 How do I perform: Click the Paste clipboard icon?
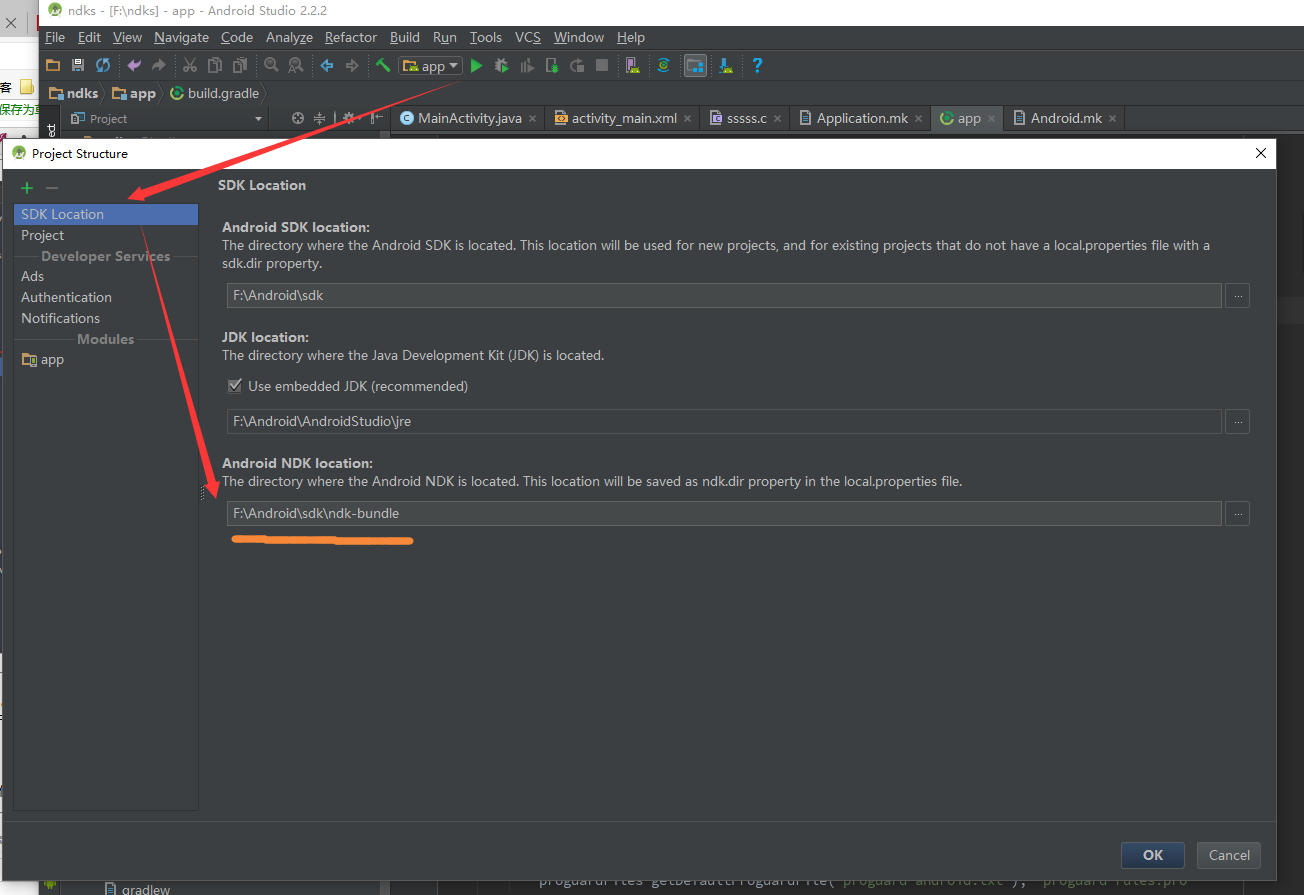click(239, 65)
